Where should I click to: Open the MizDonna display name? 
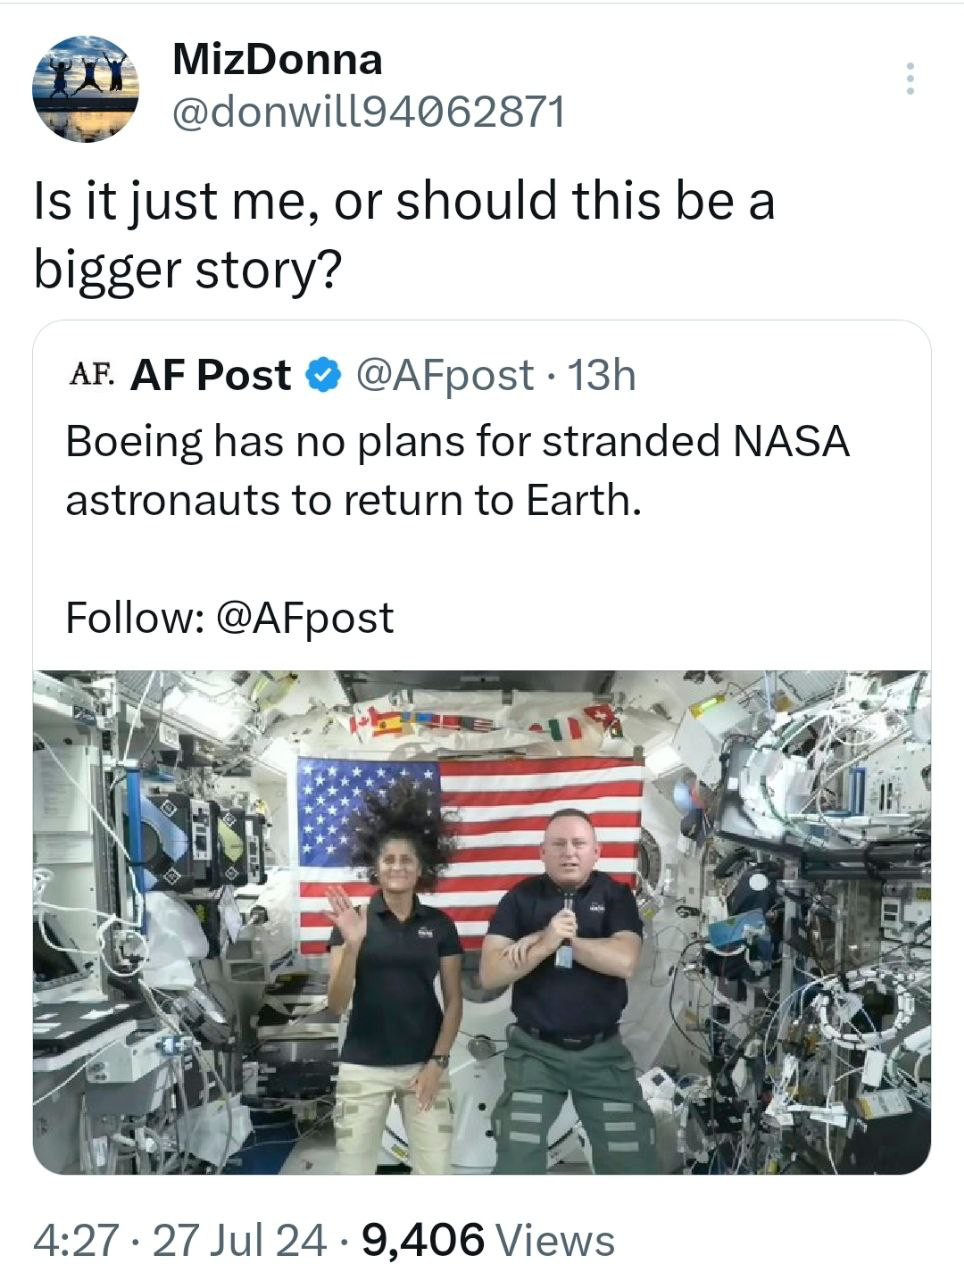click(277, 60)
